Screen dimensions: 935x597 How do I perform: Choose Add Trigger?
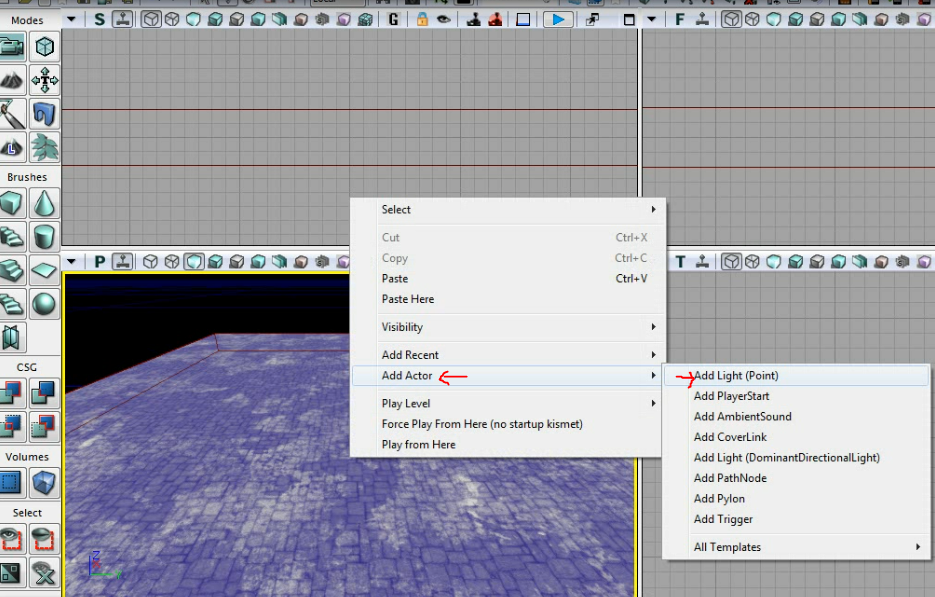point(796,519)
